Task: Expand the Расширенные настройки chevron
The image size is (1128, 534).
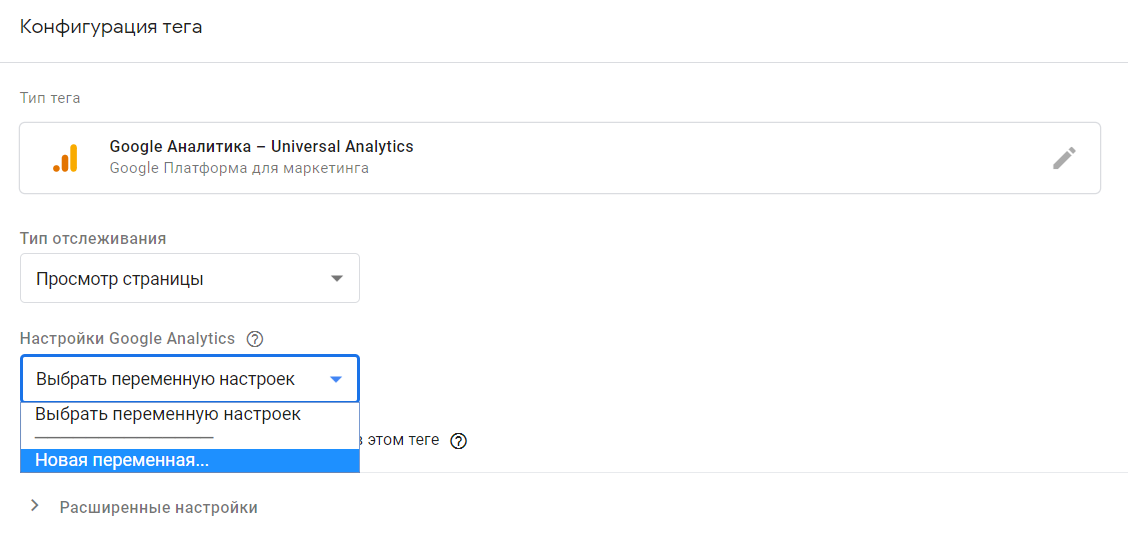Action: 34,507
